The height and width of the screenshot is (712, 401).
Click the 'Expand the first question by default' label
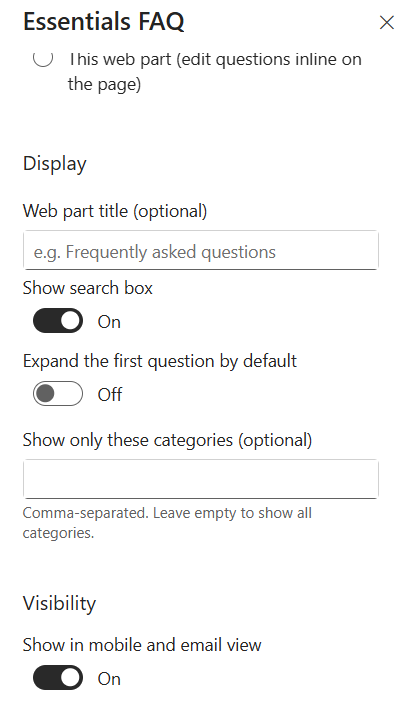point(160,361)
